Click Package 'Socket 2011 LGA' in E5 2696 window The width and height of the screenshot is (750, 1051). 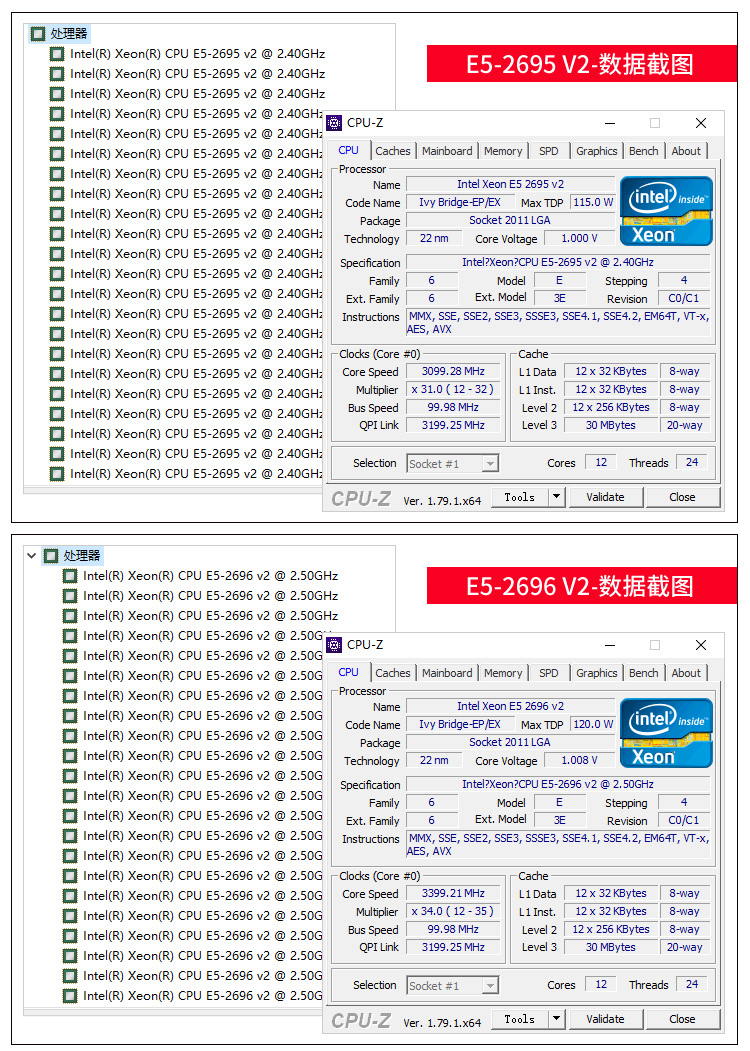pos(511,743)
